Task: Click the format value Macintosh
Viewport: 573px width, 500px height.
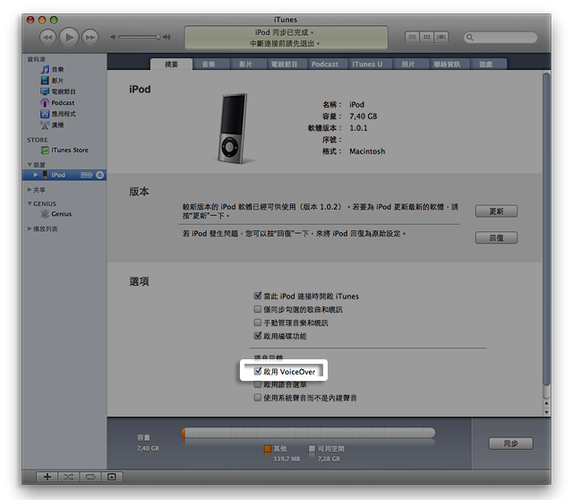Action: (367, 151)
